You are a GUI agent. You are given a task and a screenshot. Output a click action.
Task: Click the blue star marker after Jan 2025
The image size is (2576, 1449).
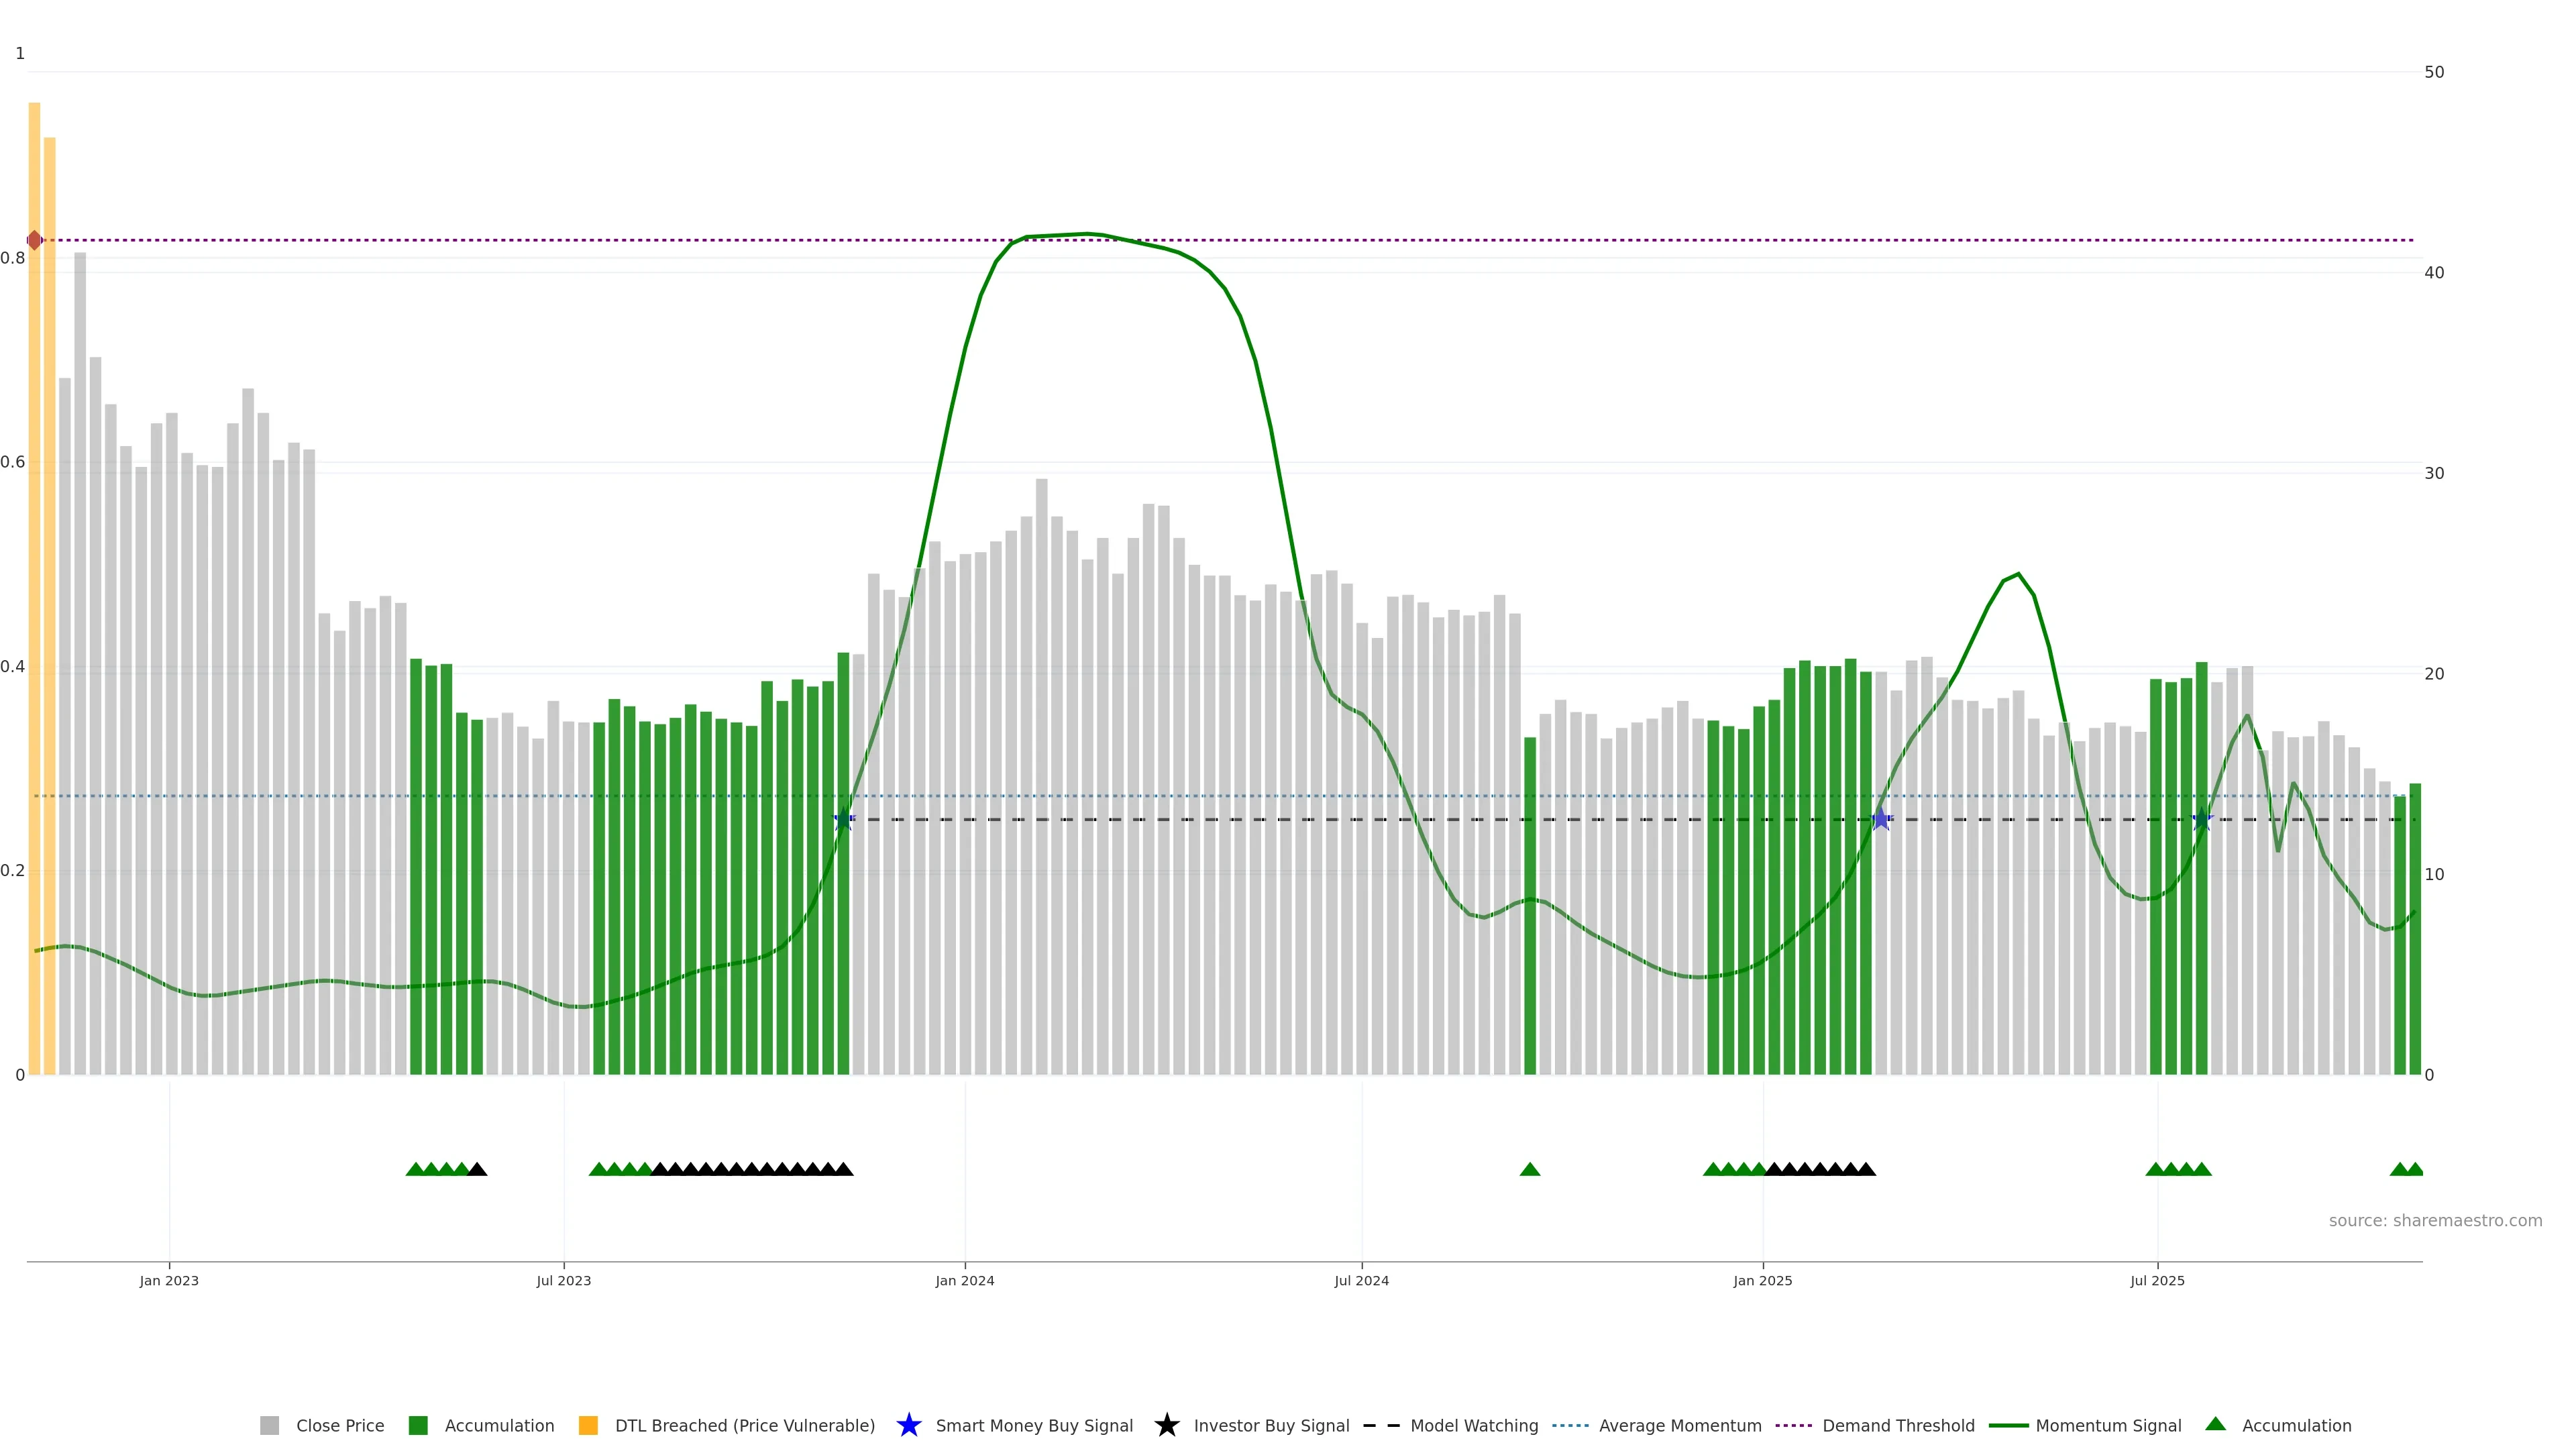tap(1881, 819)
